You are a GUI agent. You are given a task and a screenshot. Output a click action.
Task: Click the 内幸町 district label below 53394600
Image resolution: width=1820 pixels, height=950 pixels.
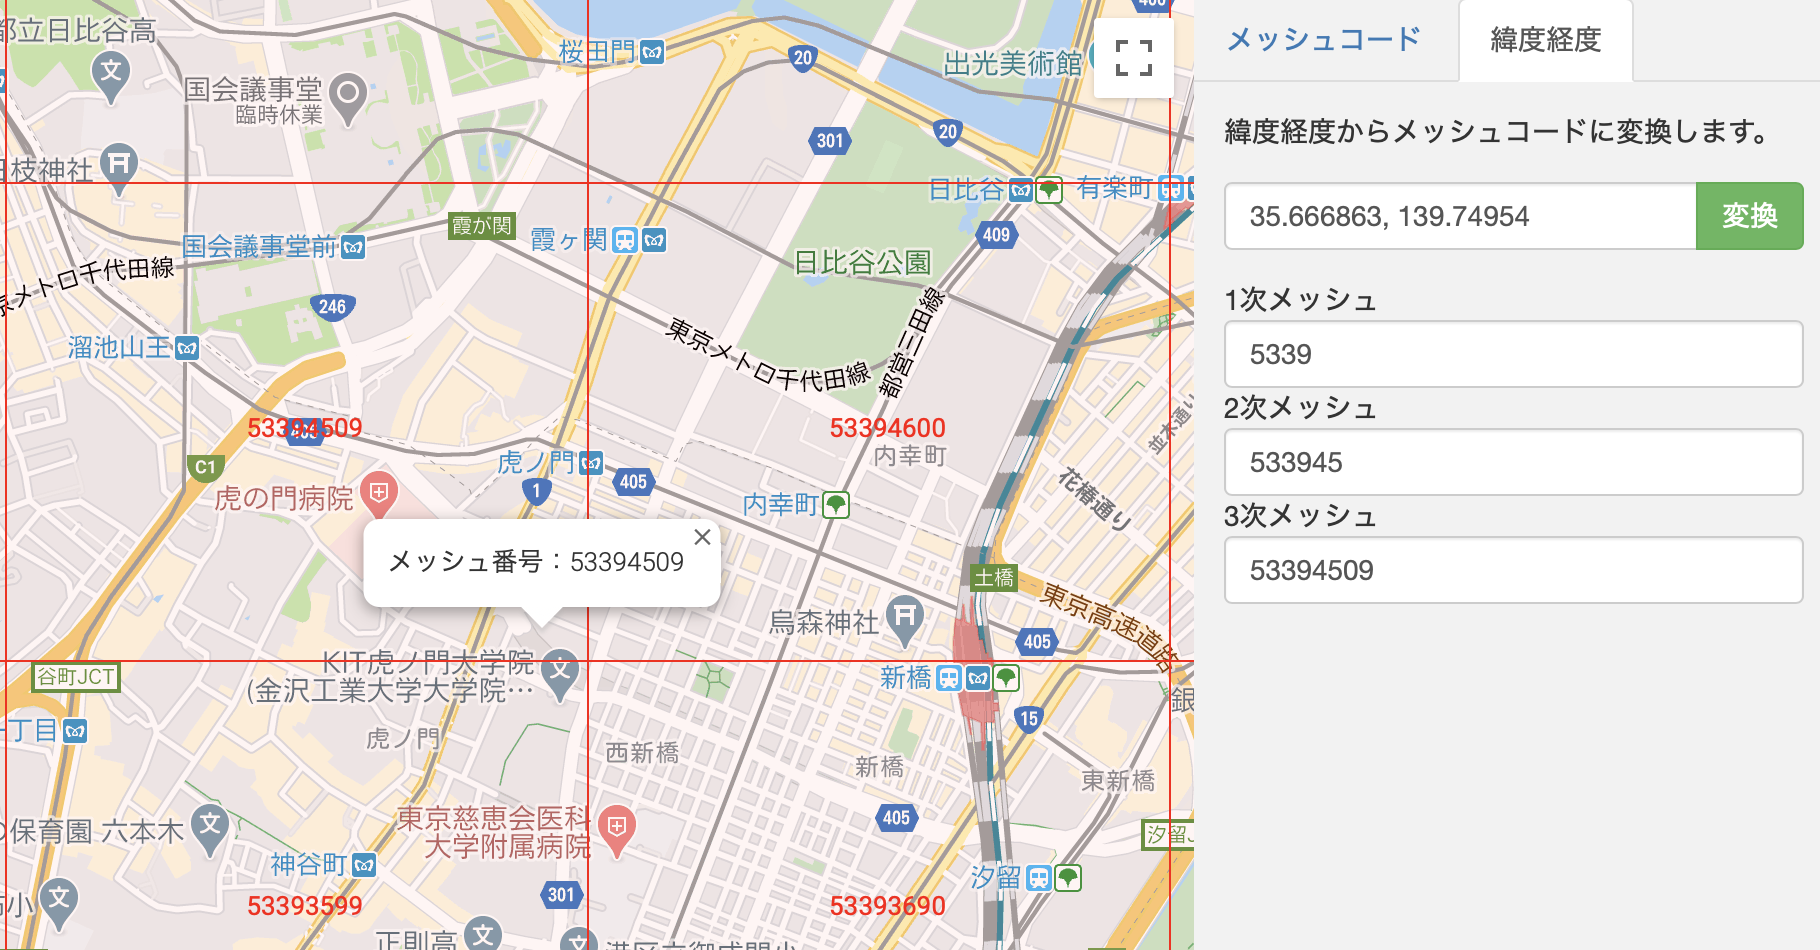(910, 456)
